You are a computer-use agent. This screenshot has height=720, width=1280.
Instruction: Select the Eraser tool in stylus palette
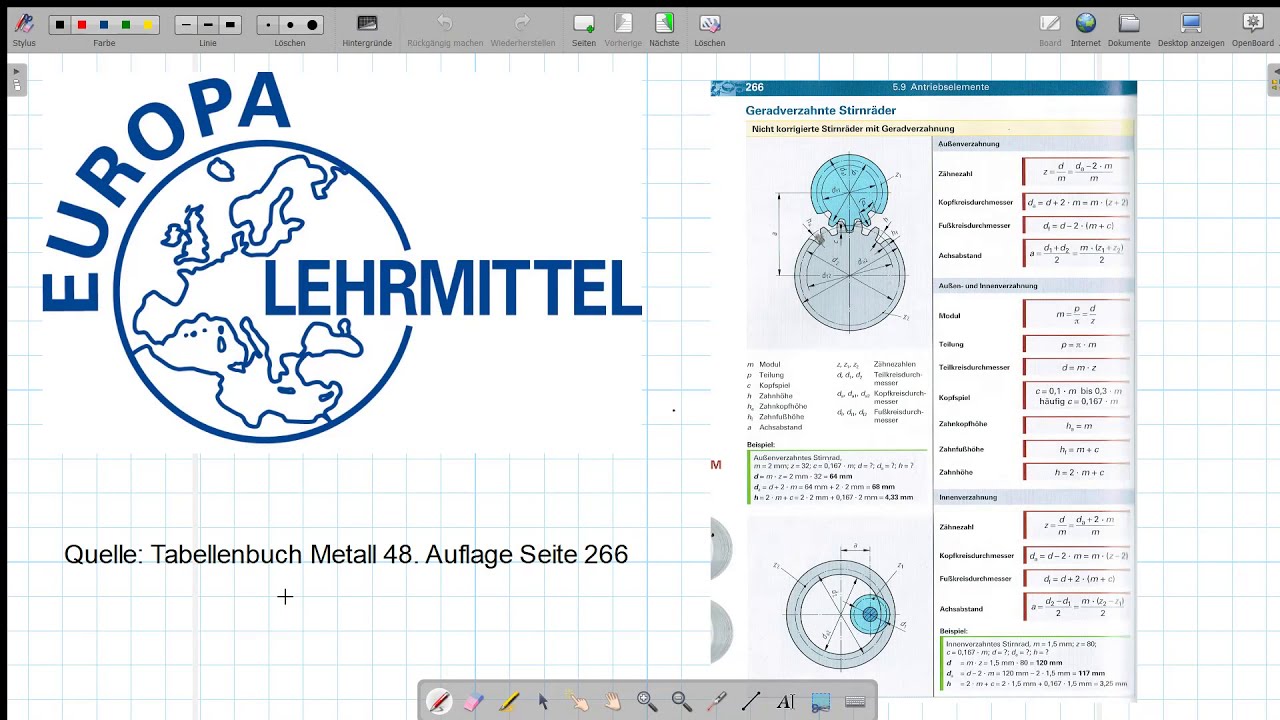(x=474, y=702)
